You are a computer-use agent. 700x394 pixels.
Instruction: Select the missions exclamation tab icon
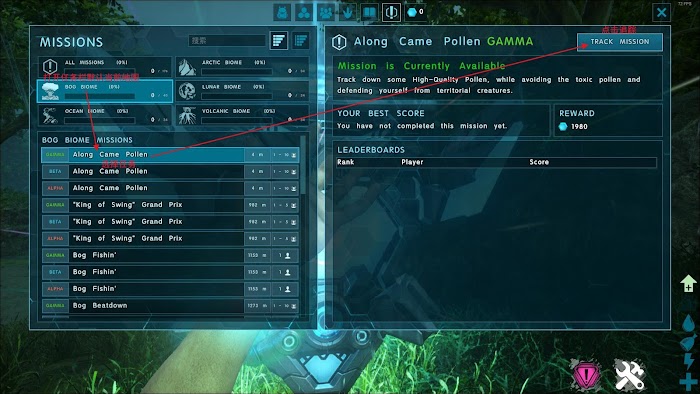coord(391,12)
